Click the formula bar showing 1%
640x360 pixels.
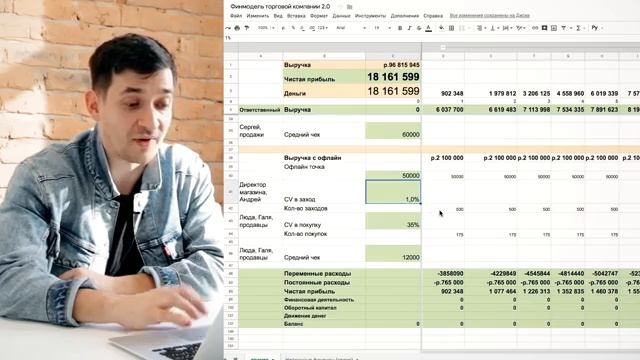[432, 38]
